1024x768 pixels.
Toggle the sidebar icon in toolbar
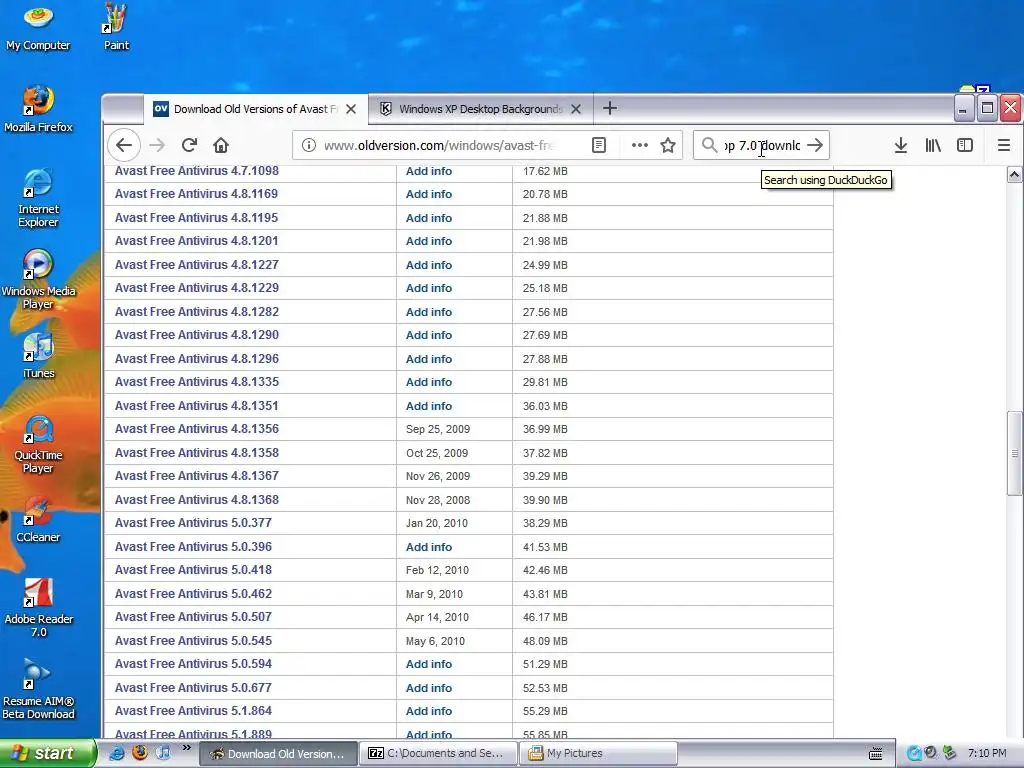pos(965,145)
